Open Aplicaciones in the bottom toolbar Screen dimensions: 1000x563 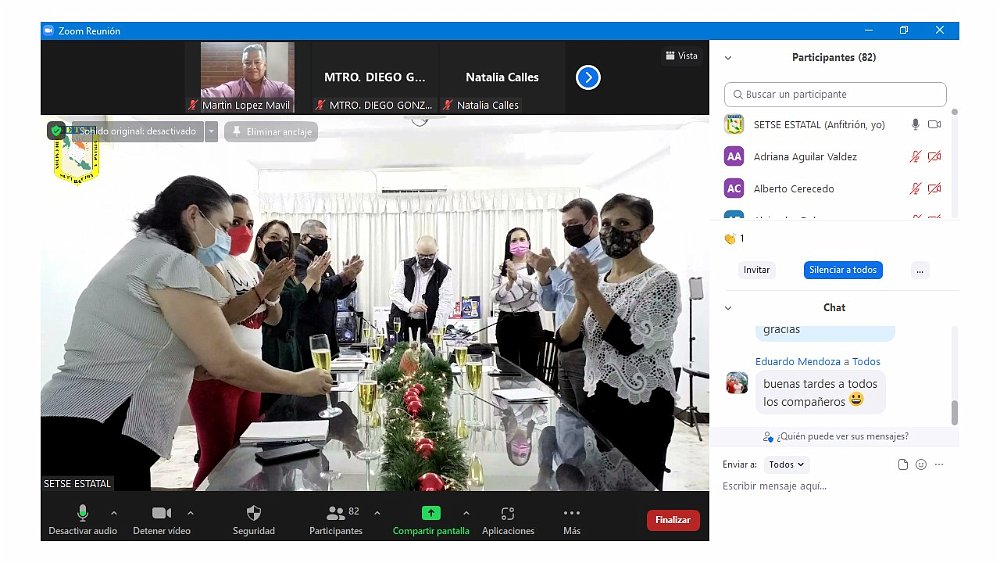tap(508, 513)
